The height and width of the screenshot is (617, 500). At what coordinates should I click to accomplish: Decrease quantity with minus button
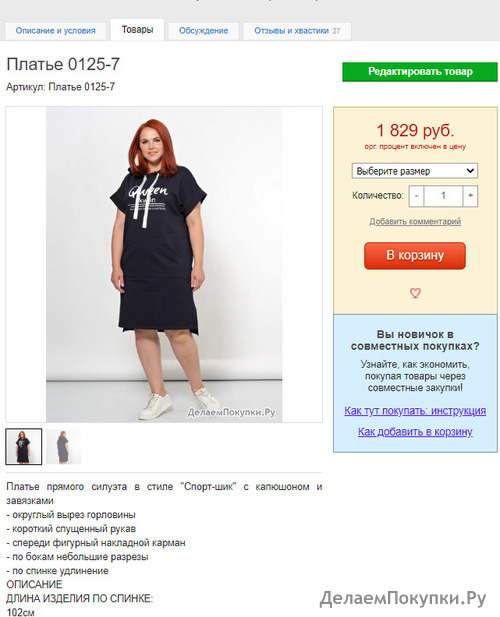[x=416, y=196]
